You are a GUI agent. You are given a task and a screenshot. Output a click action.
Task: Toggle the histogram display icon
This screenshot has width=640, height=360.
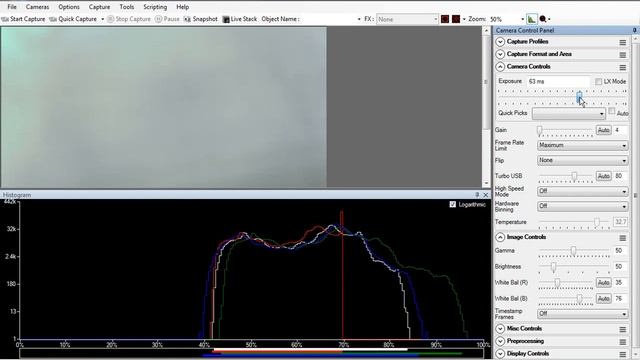coord(531,19)
